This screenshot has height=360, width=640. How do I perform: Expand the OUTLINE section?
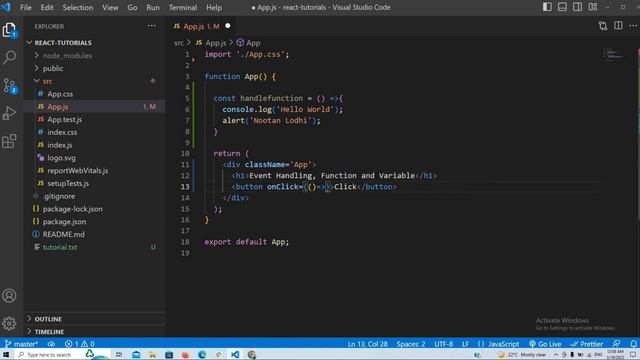click(x=95, y=319)
